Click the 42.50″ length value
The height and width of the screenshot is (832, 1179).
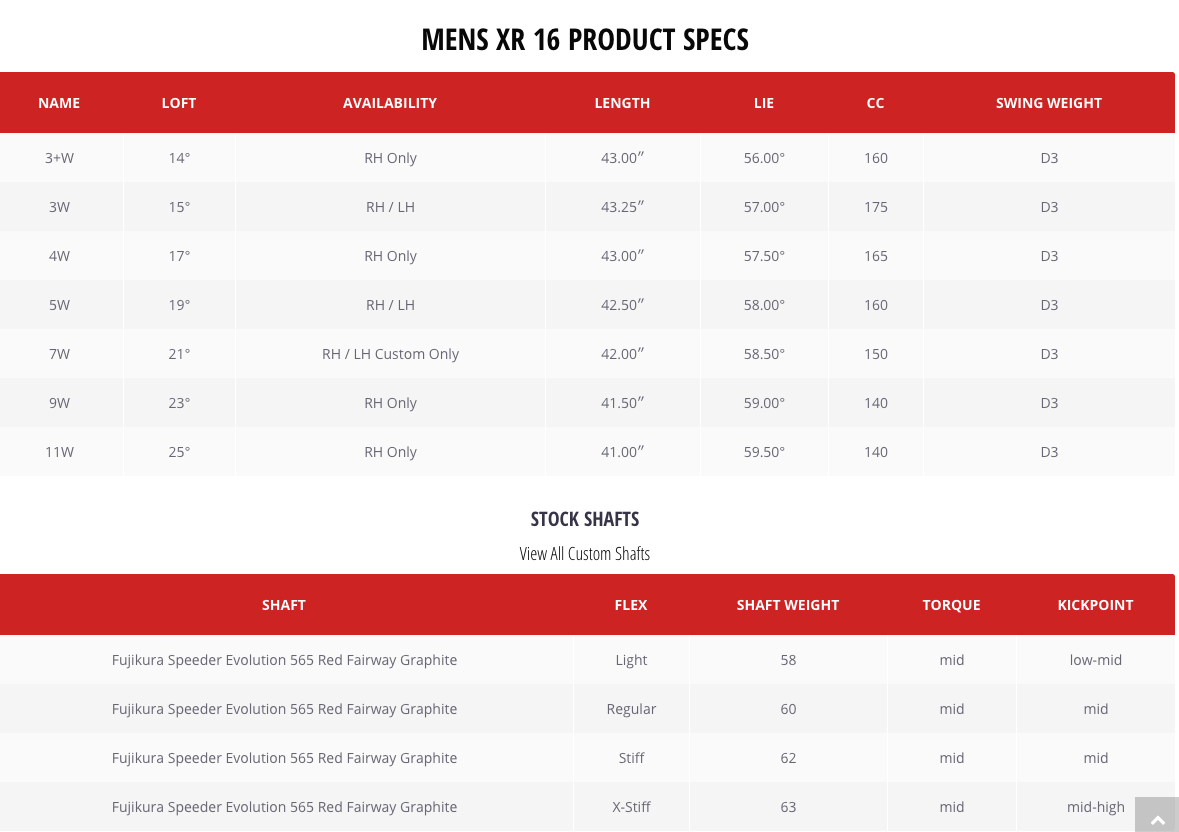[623, 304]
